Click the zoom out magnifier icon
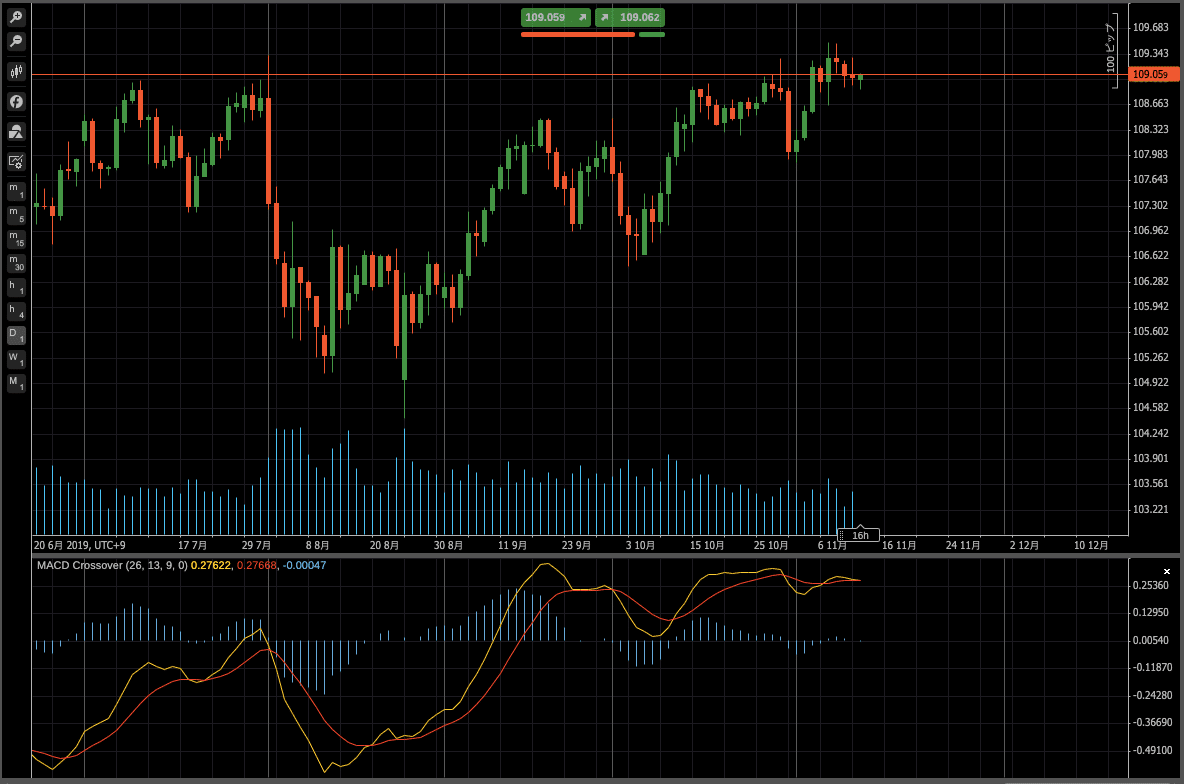This screenshot has width=1184, height=784. 16,42
